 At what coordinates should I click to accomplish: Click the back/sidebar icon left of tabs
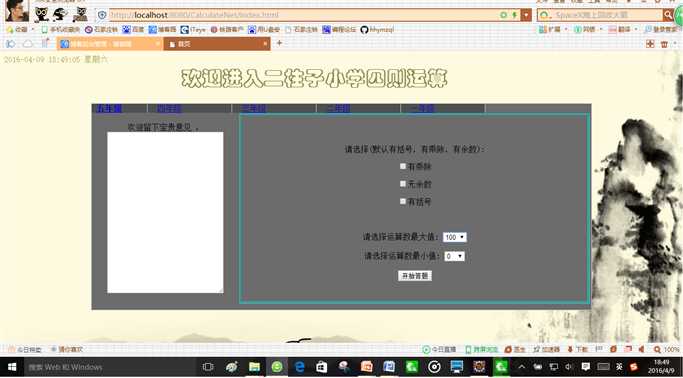(x=11, y=44)
